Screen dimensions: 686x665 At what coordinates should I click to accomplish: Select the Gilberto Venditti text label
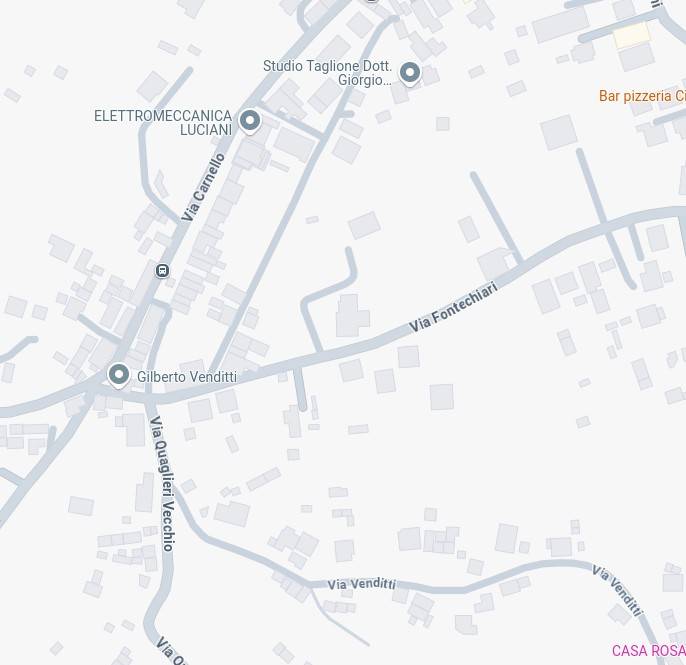187,377
